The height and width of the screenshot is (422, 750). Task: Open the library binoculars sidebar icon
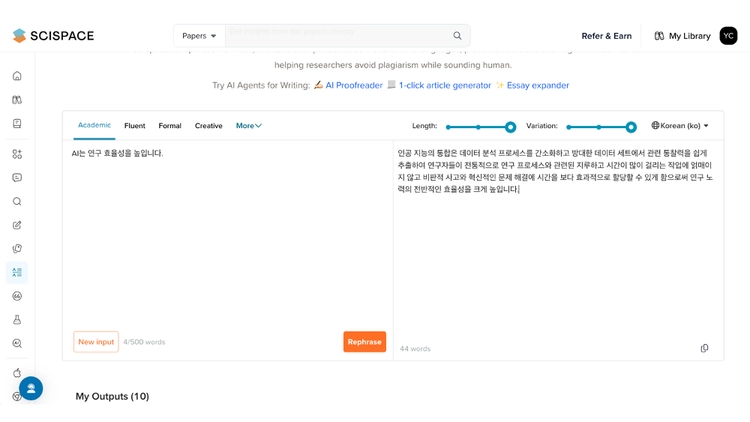(17, 100)
